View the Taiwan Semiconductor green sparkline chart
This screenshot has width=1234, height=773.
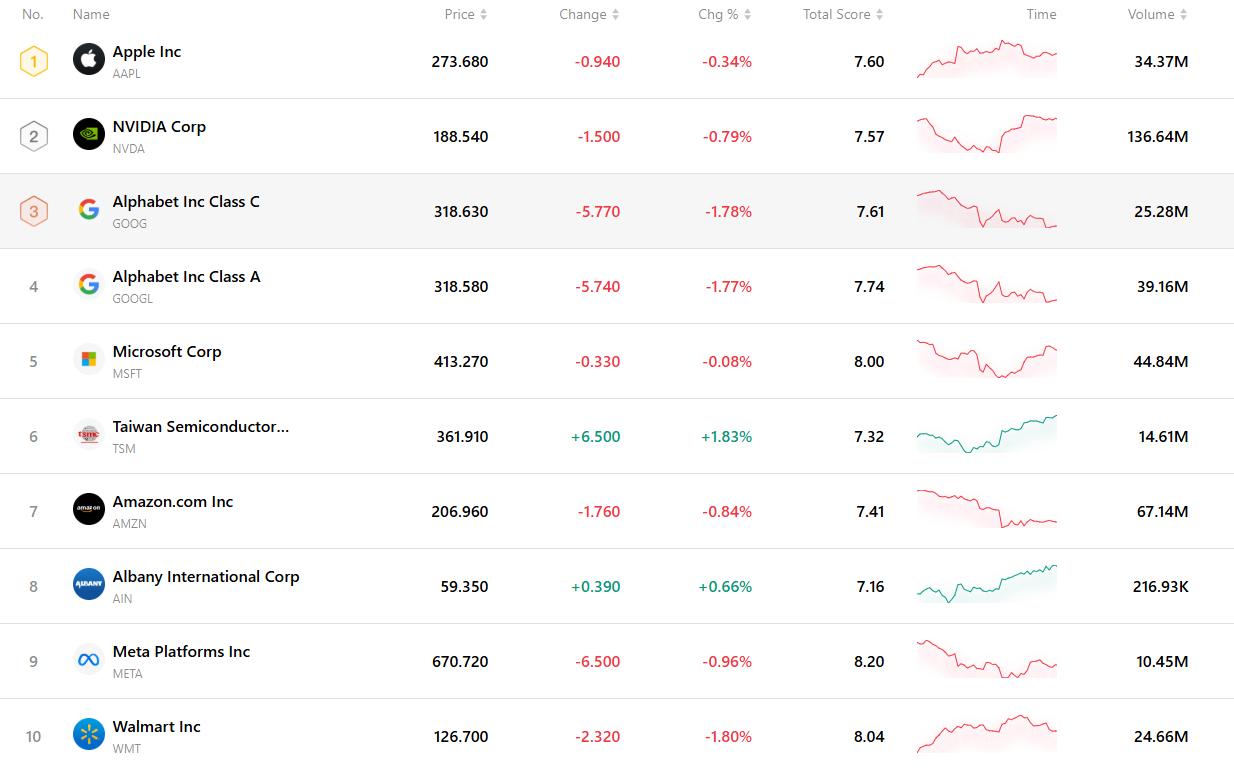(x=986, y=435)
